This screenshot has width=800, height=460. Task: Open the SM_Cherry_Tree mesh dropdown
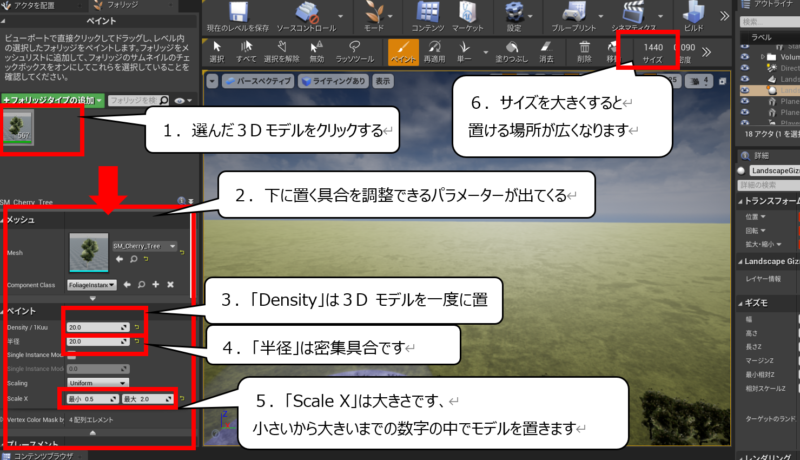coord(144,246)
